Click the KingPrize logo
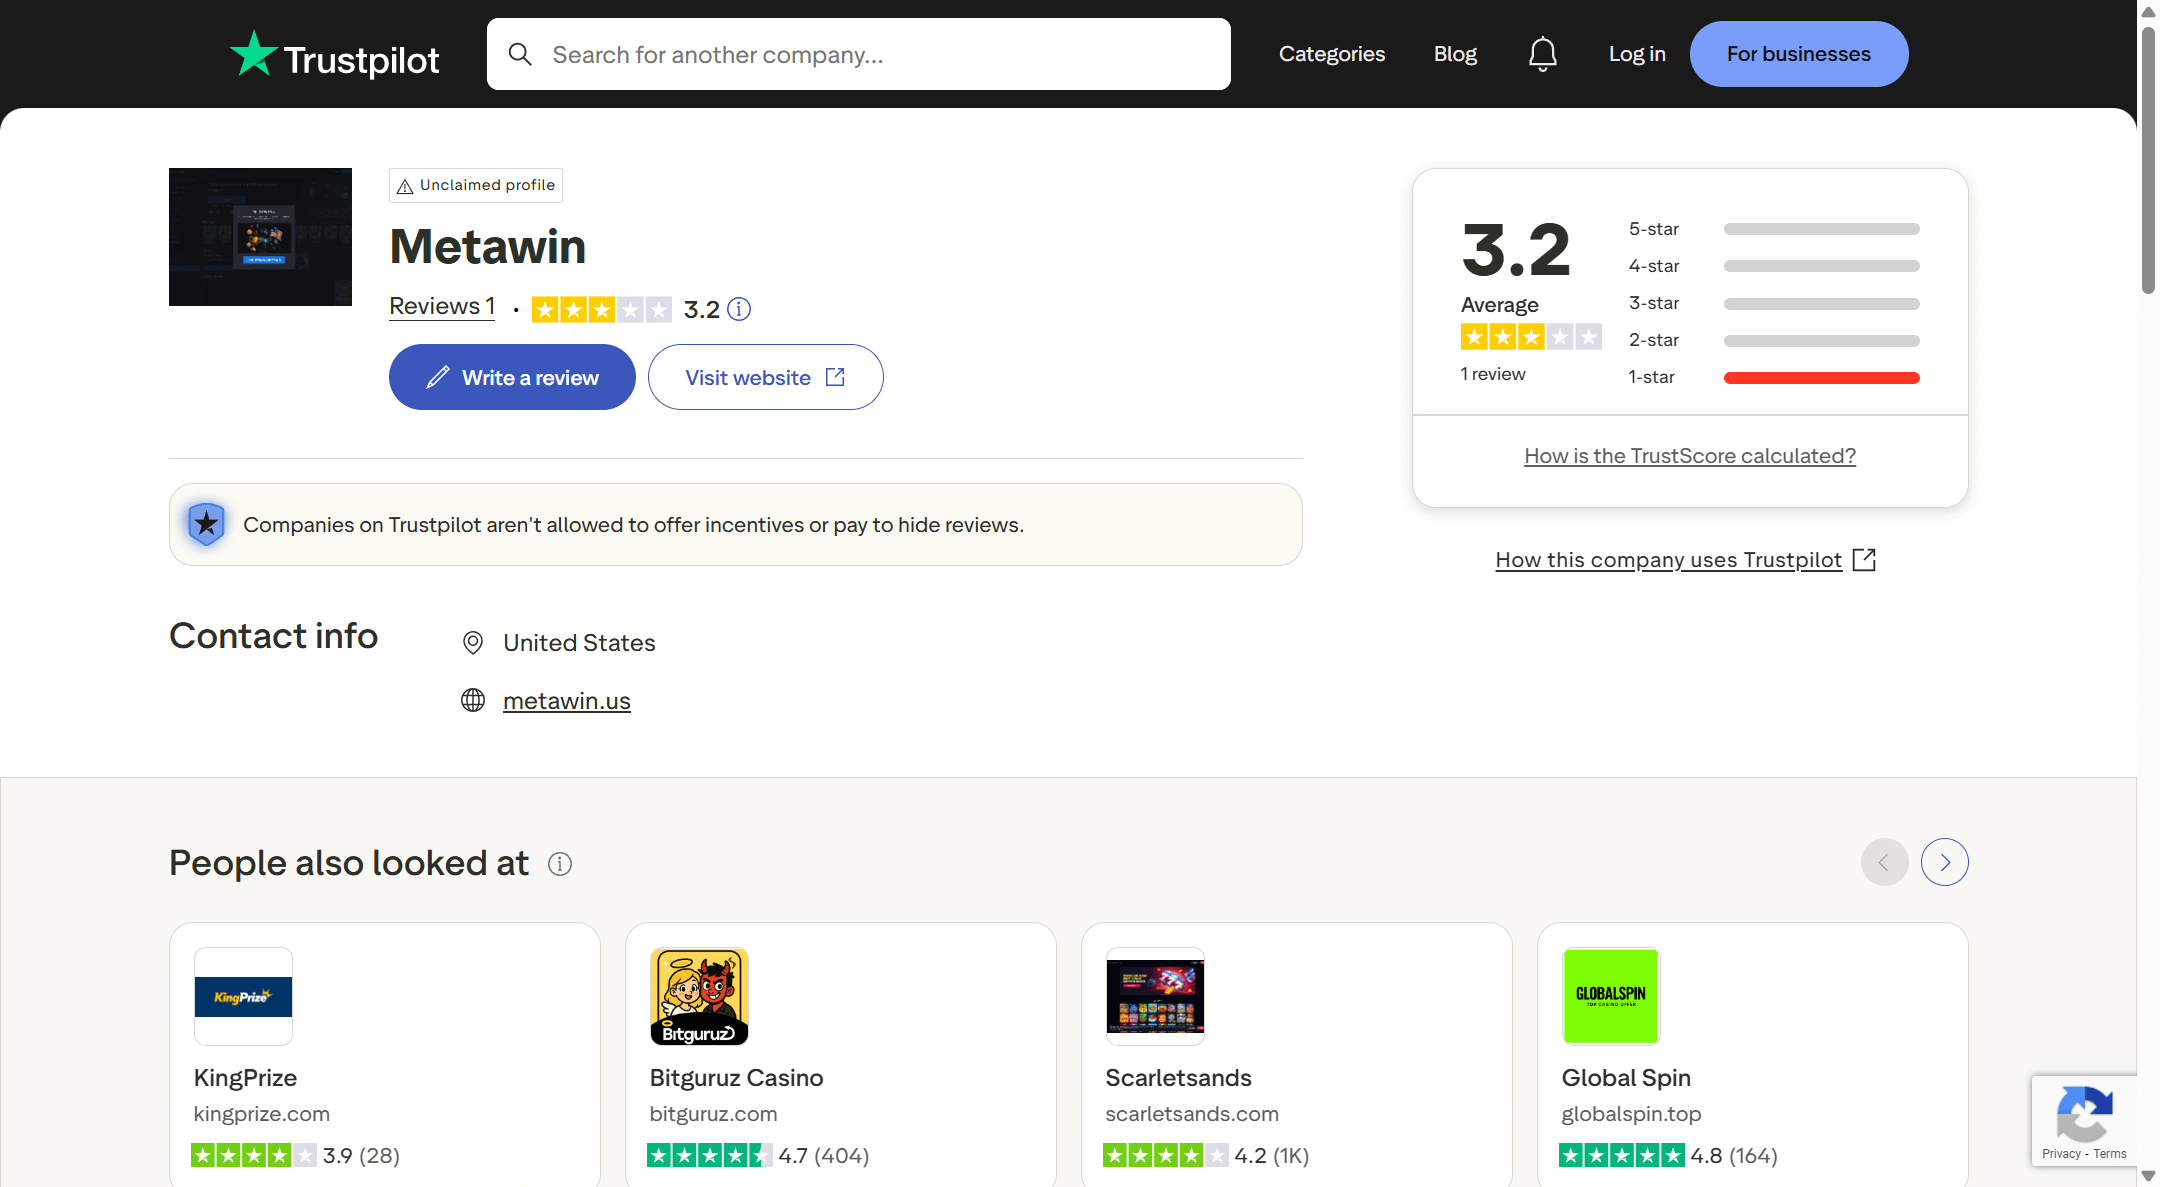The width and height of the screenshot is (2160, 1187). [243, 996]
